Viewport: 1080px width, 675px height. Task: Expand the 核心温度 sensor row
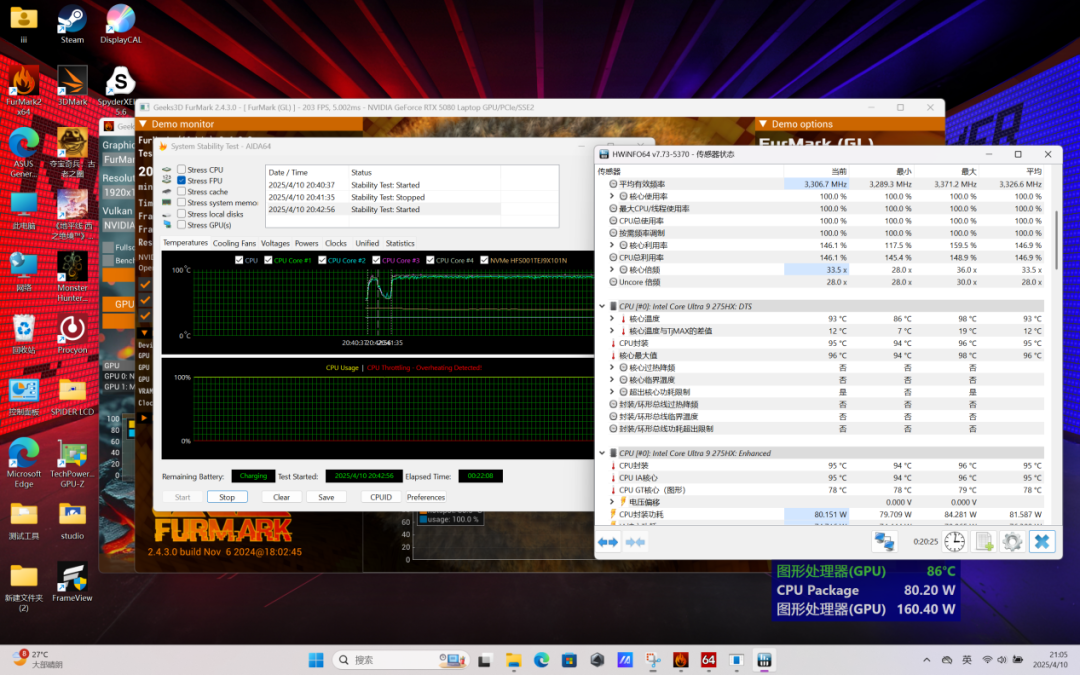[x=612, y=318]
